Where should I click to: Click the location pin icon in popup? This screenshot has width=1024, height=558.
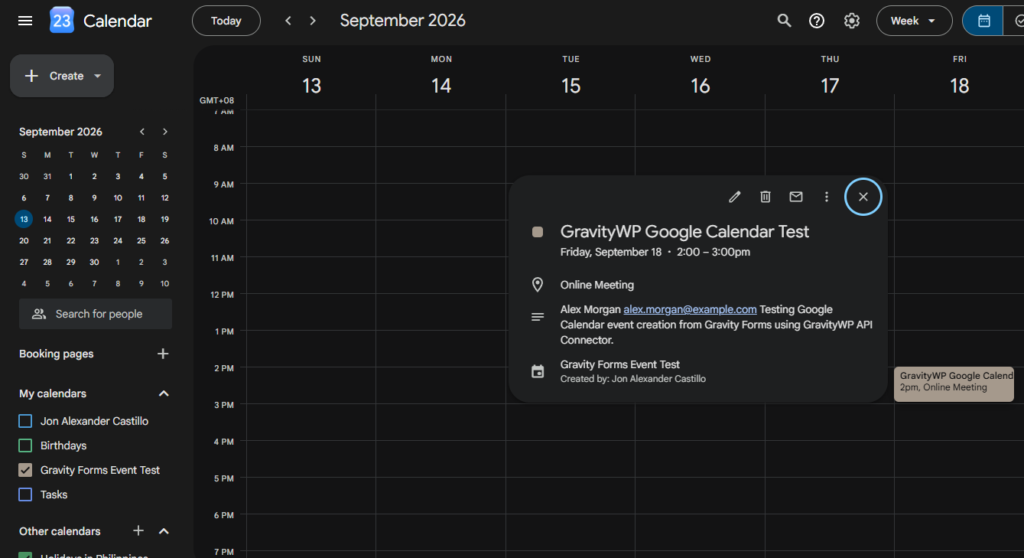pos(537,284)
